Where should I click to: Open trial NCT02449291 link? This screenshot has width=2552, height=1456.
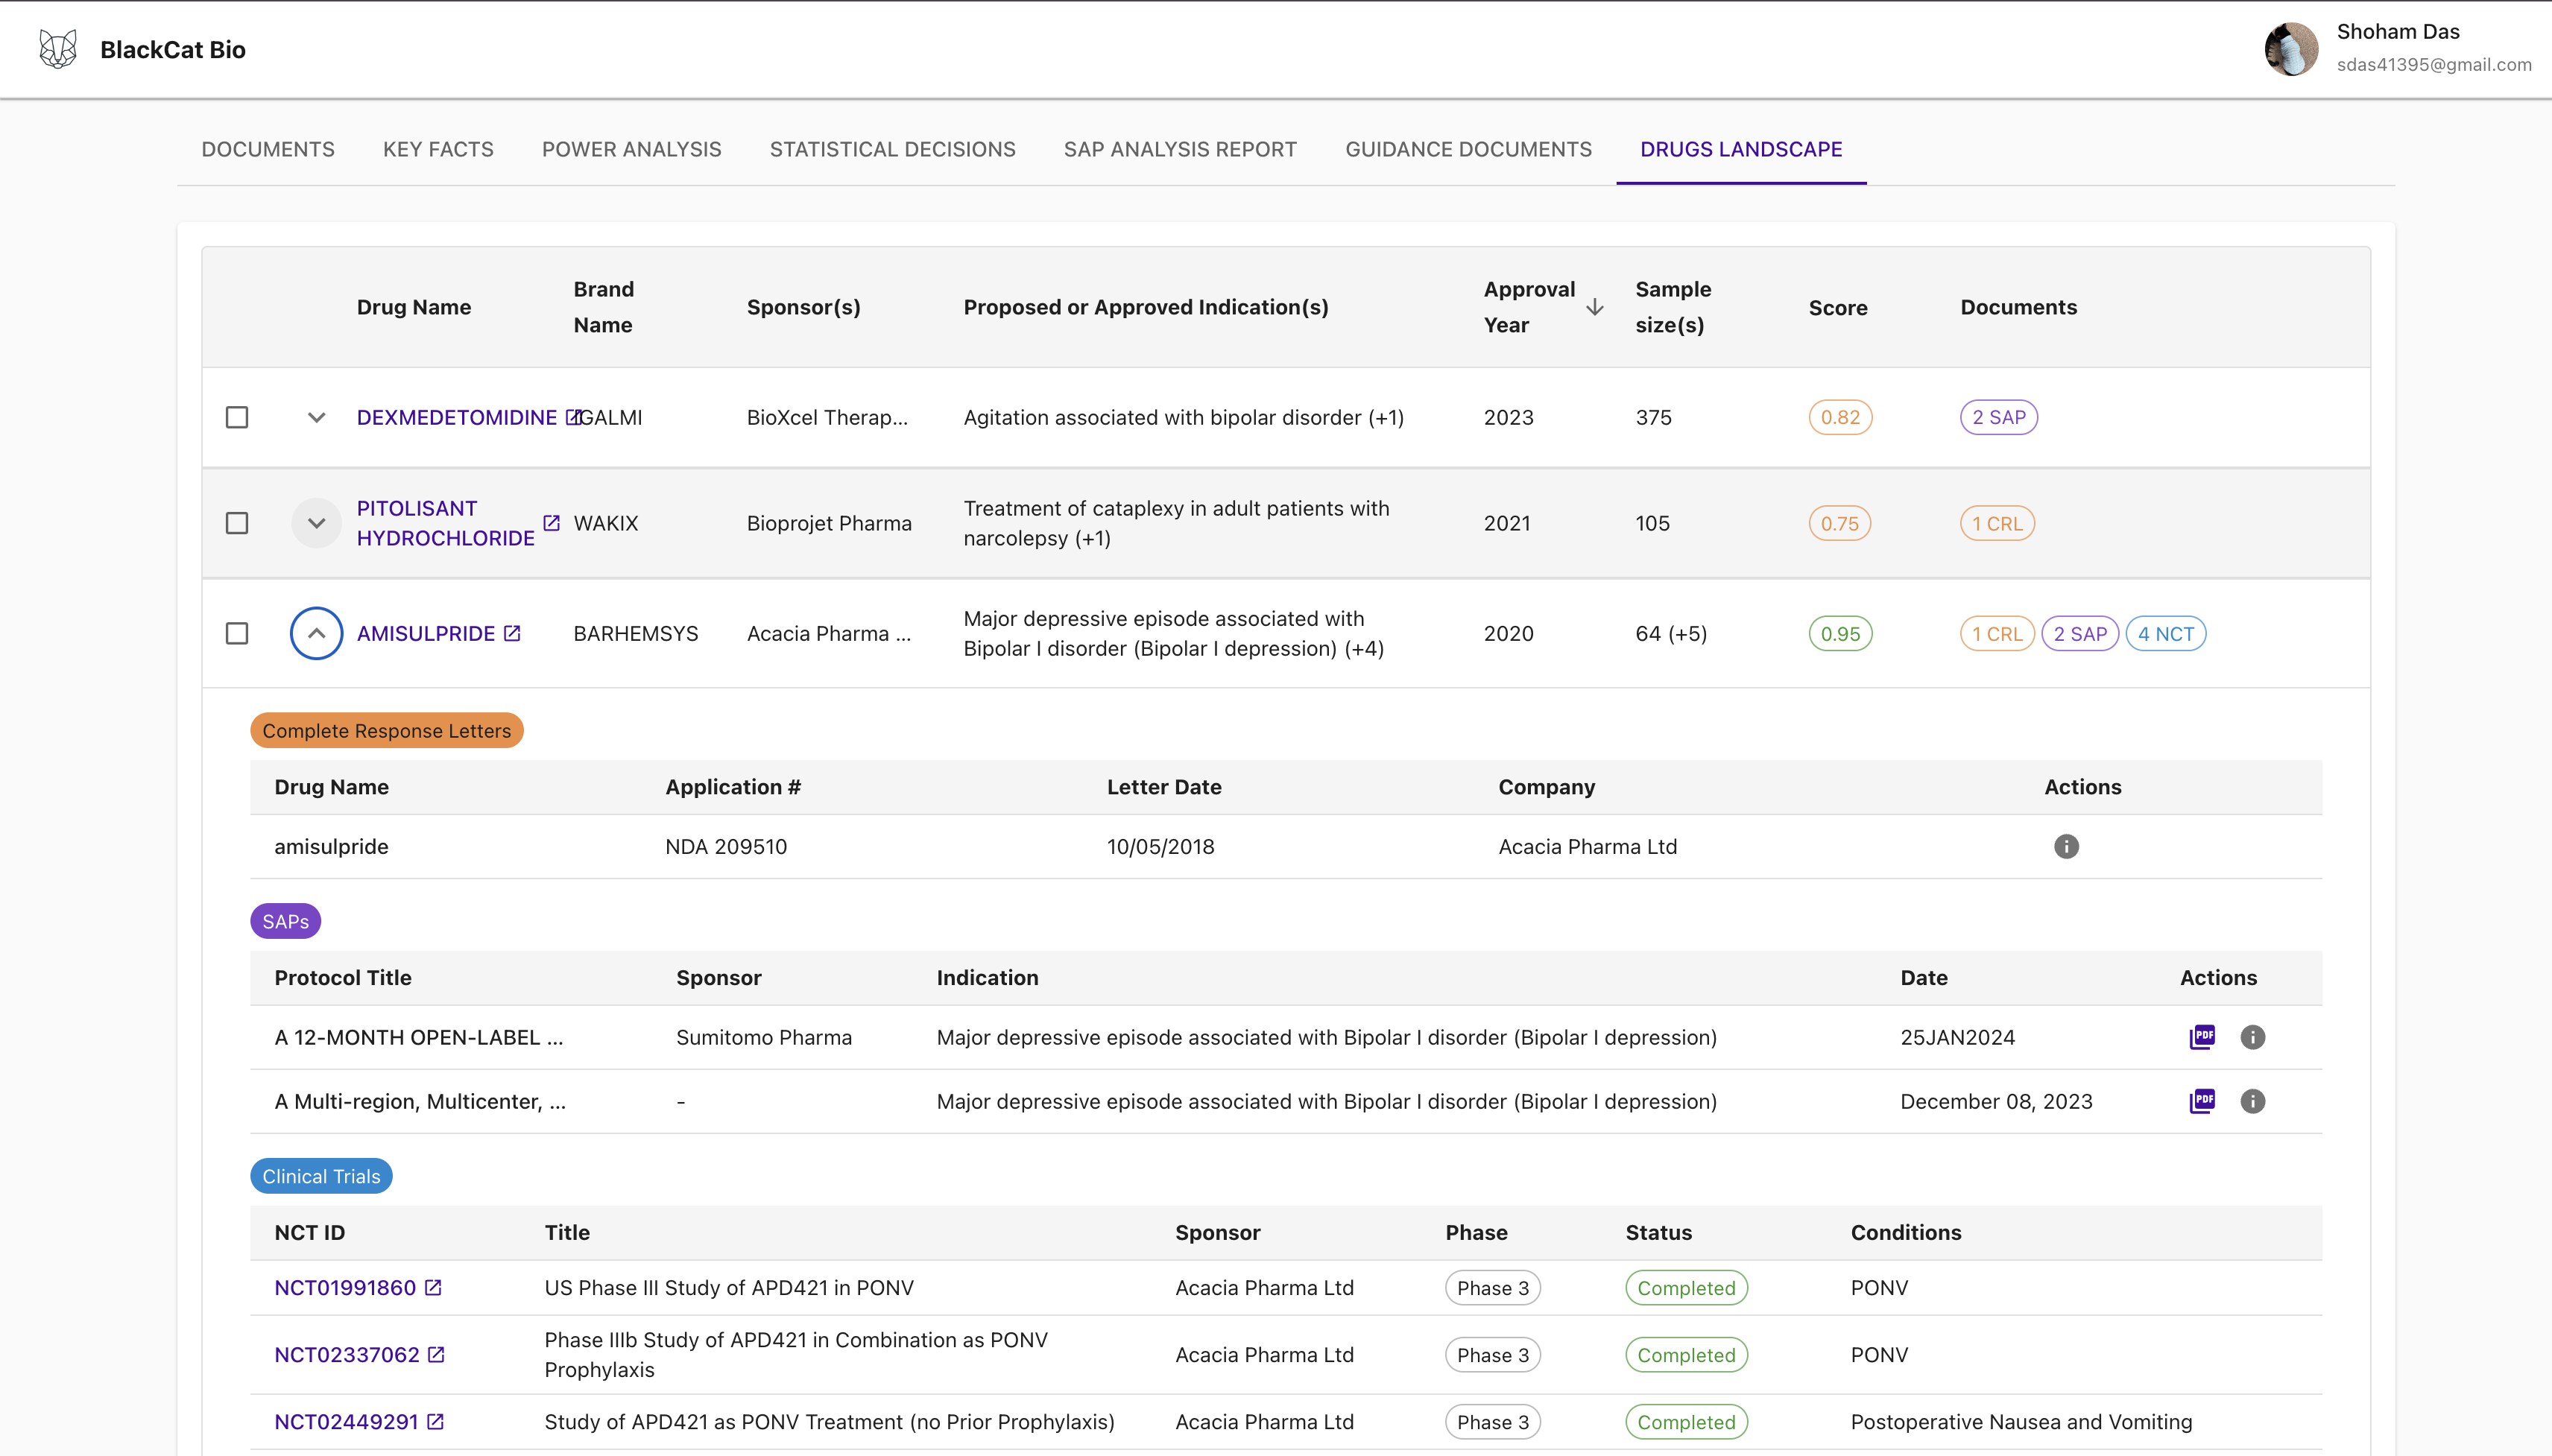point(346,1421)
